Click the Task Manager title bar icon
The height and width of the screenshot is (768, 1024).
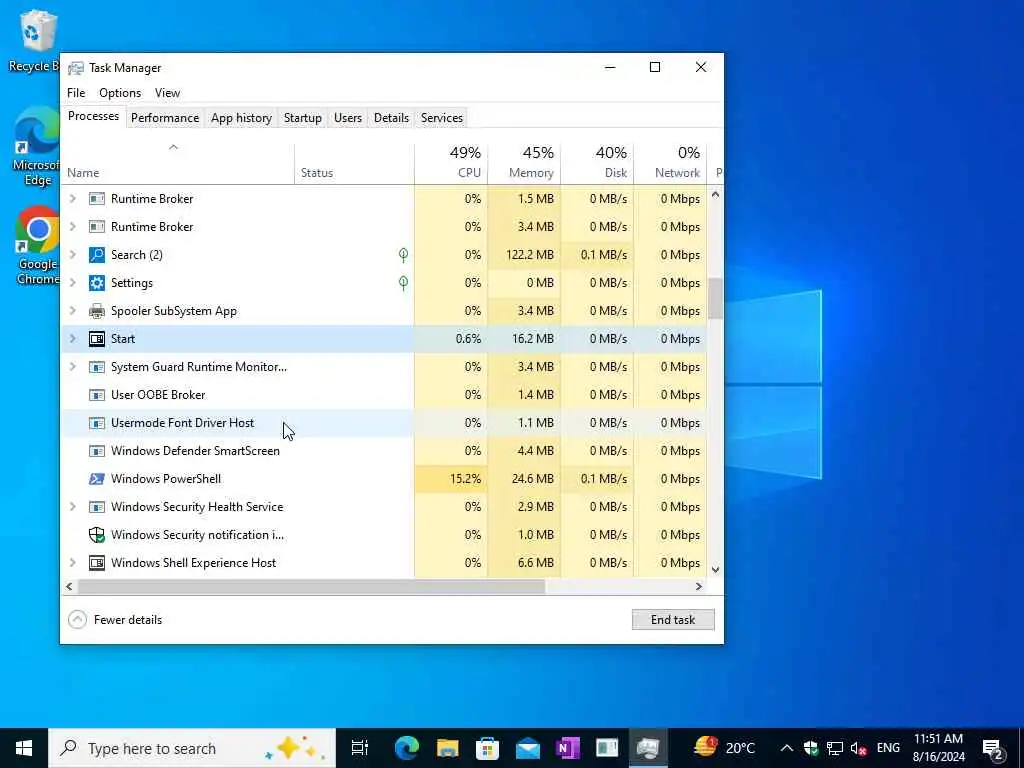[x=76, y=68]
